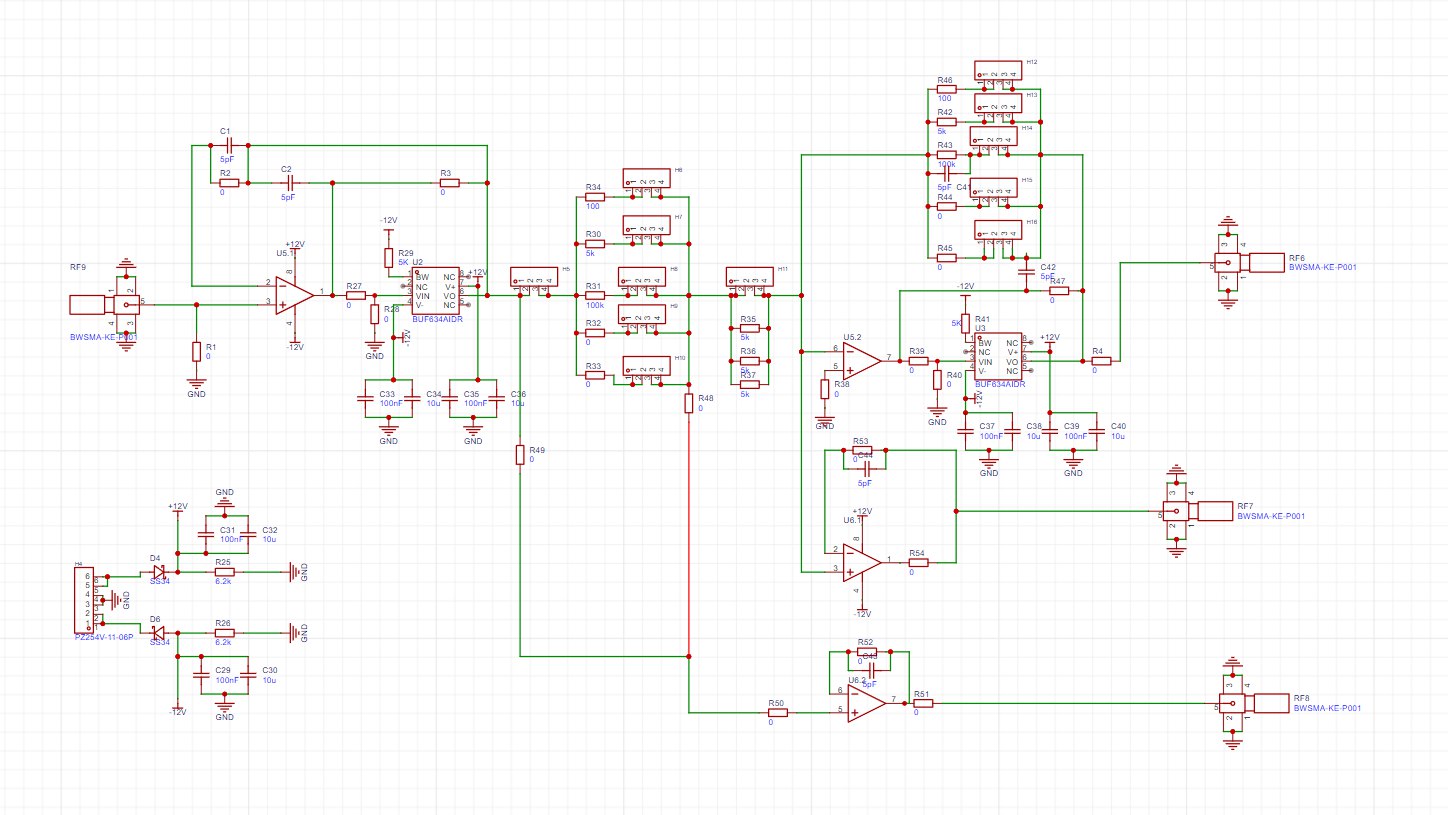The width and height of the screenshot is (1448, 815).
Task: Pick the D4 SS34 diode symbol
Action: [x=158, y=573]
